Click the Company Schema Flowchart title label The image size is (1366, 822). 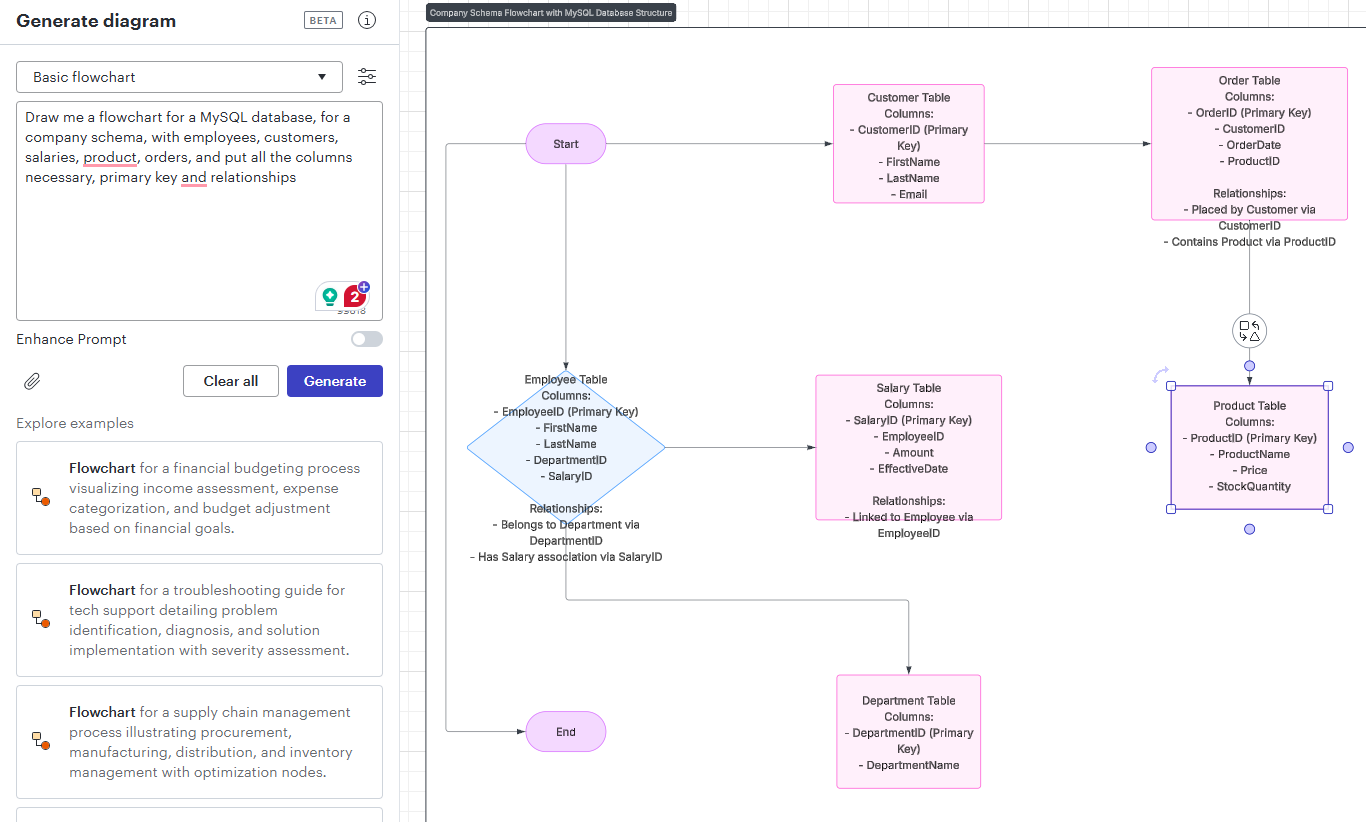pyautogui.click(x=551, y=13)
